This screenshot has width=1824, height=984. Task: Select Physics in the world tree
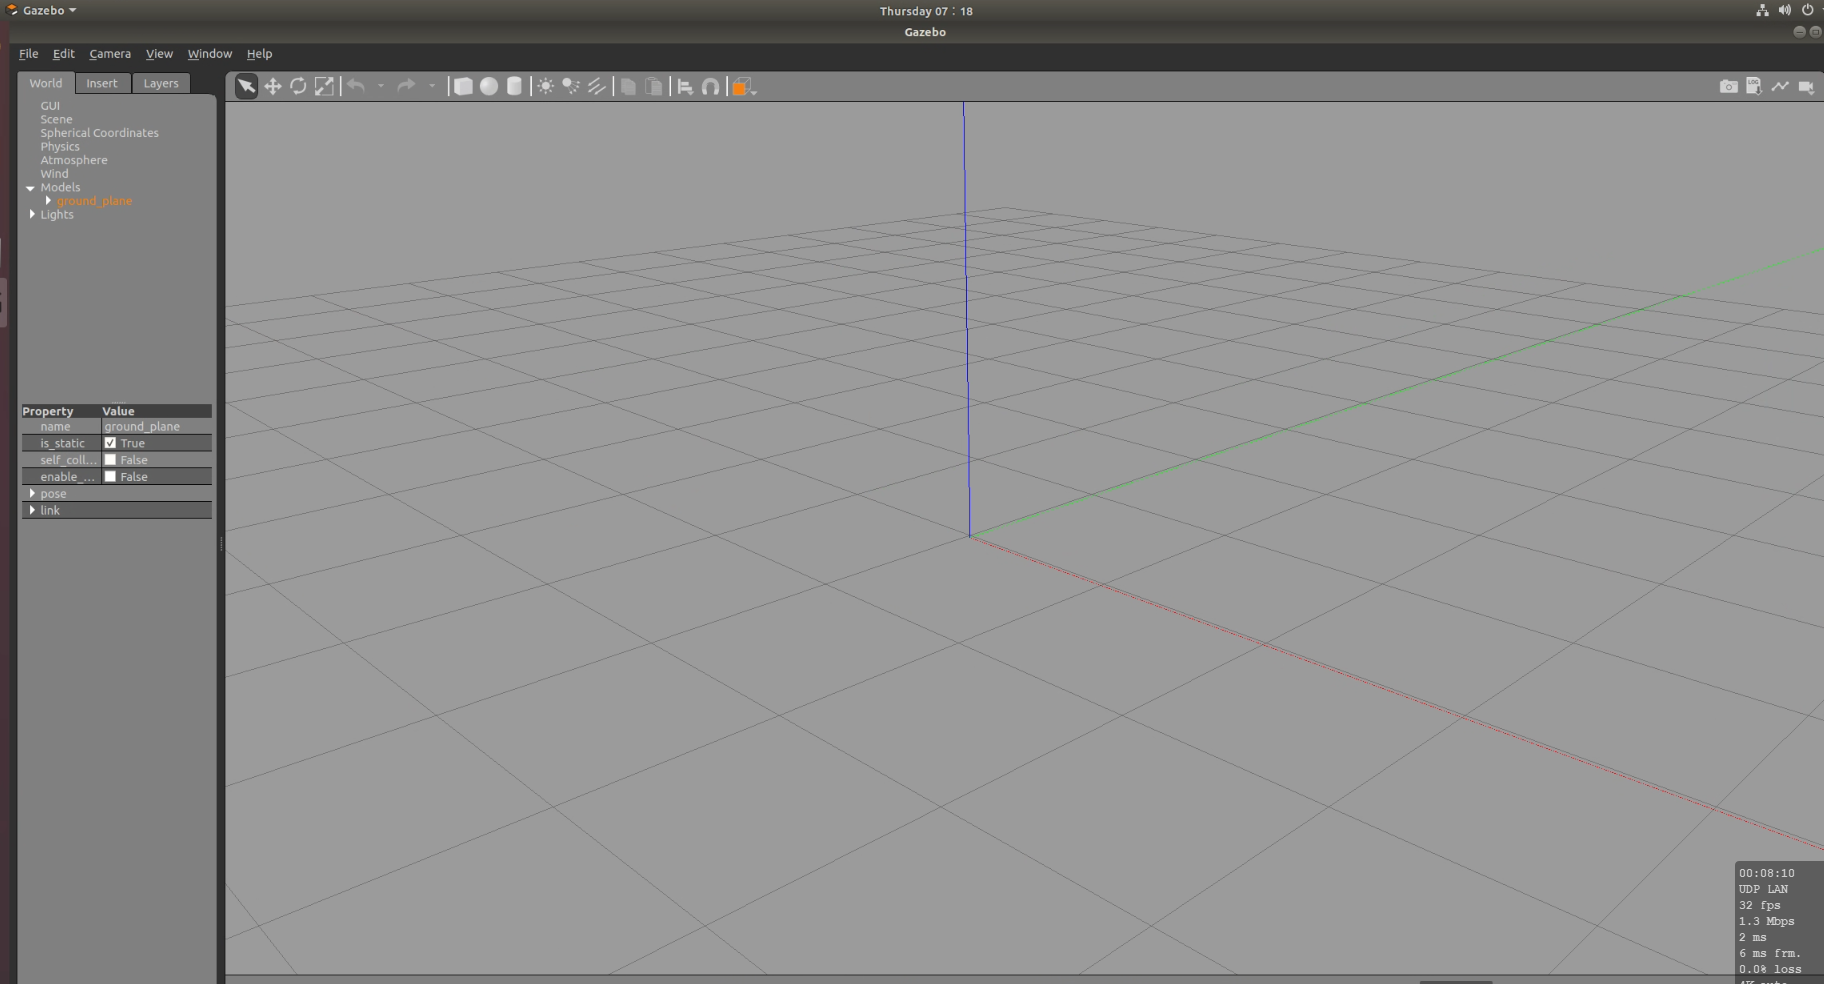(x=60, y=147)
